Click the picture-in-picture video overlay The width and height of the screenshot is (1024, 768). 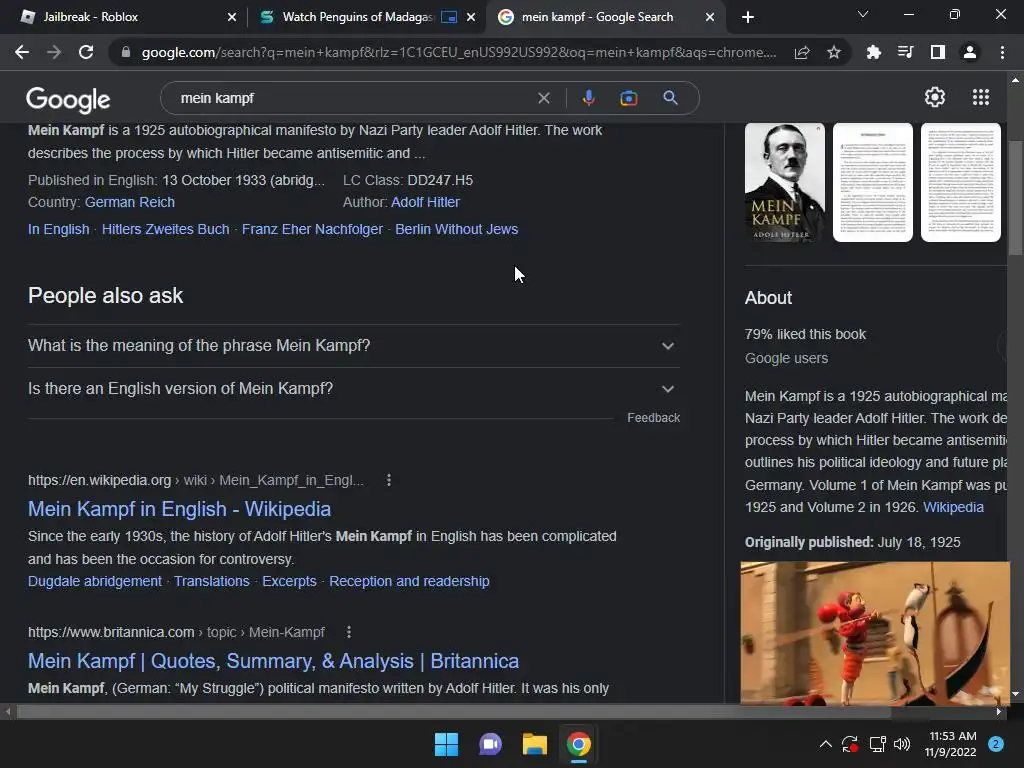pos(875,633)
